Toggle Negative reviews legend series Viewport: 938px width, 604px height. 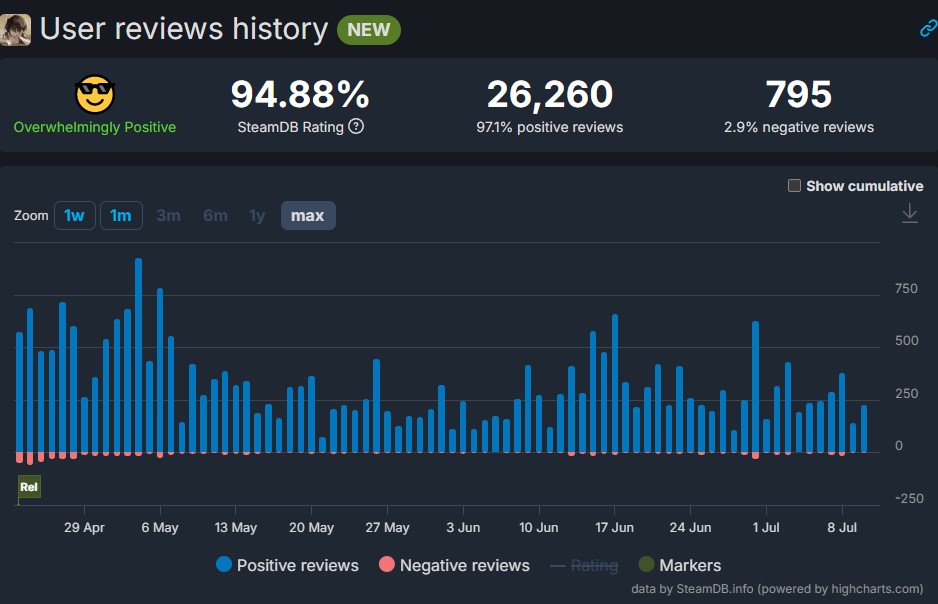[x=455, y=565]
